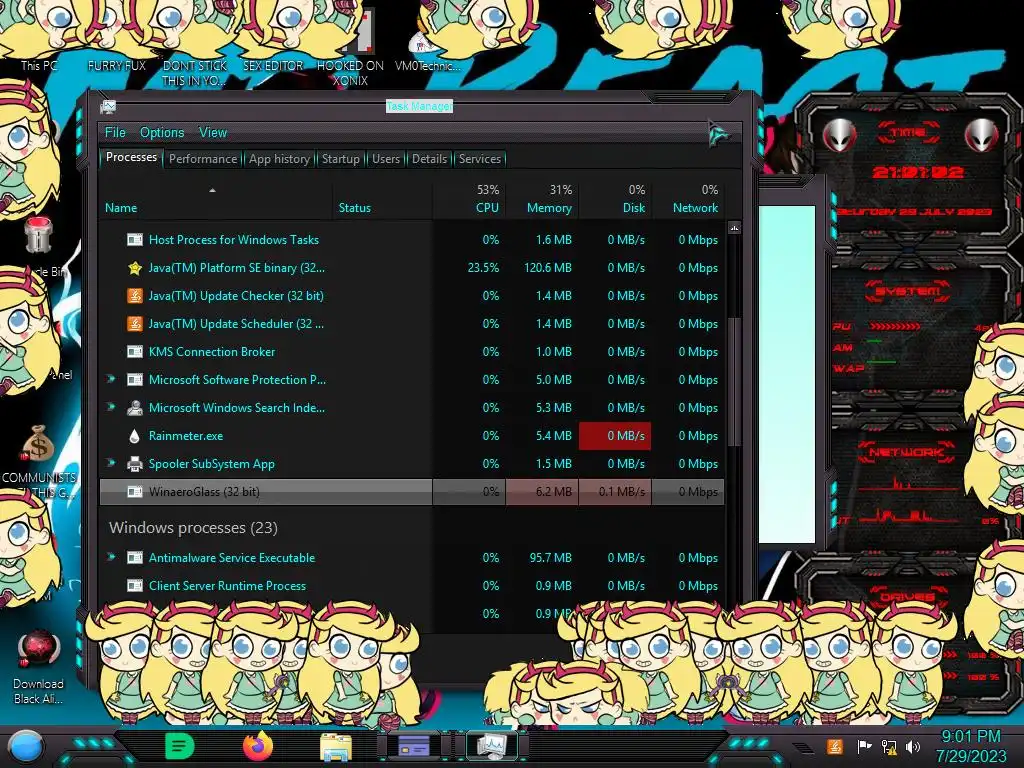The height and width of the screenshot is (768, 1024).
Task: Expand Microsoft Software Protection process
Action: click(x=111, y=379)
